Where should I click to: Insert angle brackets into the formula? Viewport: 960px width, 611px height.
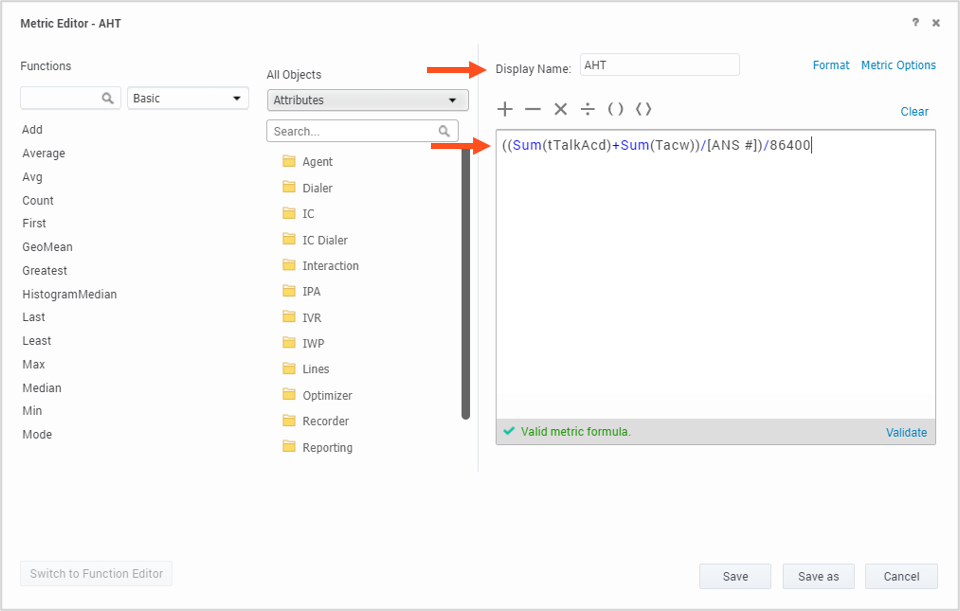point(643,109)
